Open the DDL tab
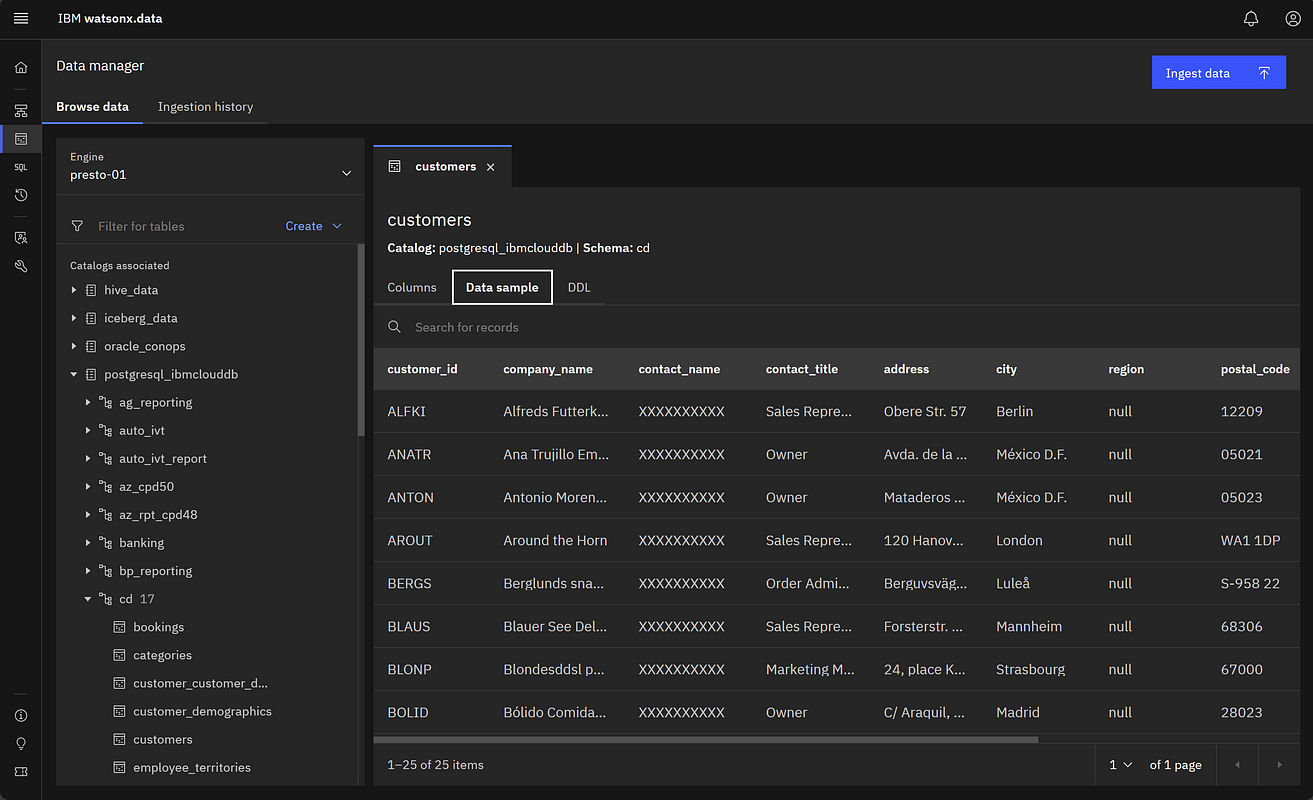This screenshot has height=800, width=1313. pos(579,287)
